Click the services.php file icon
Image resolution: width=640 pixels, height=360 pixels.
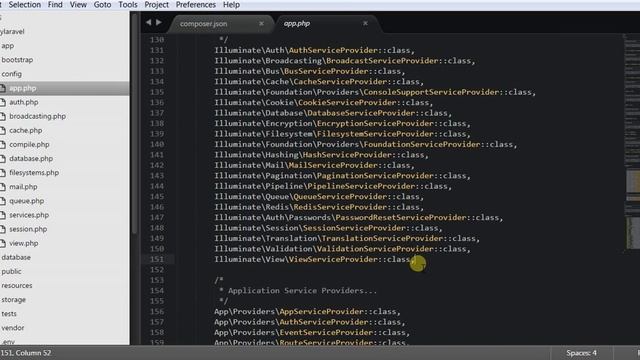point(2,215)
